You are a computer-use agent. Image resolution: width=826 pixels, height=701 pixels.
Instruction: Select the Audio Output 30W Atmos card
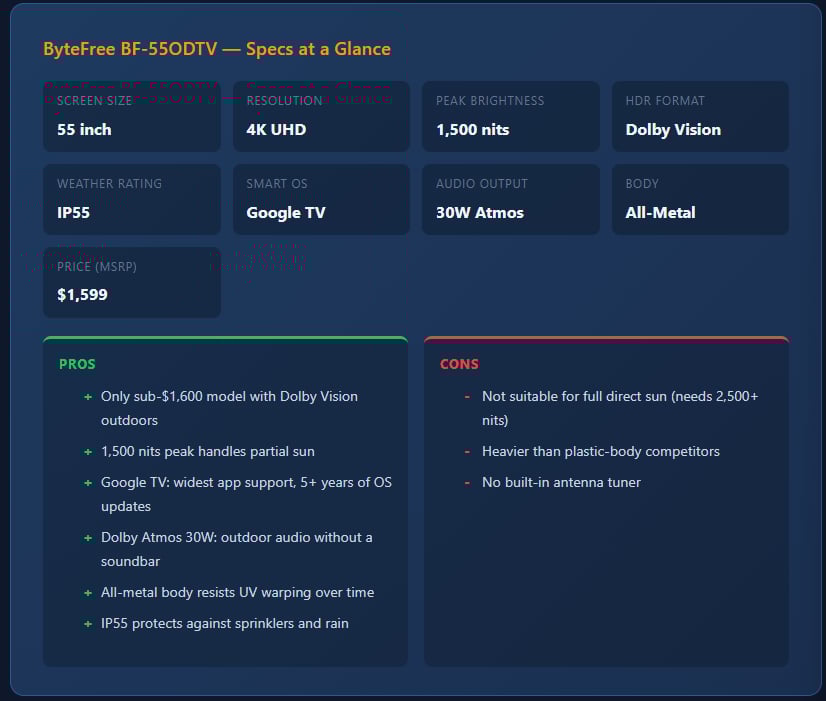pyautogui.click(x=510, y=200)
